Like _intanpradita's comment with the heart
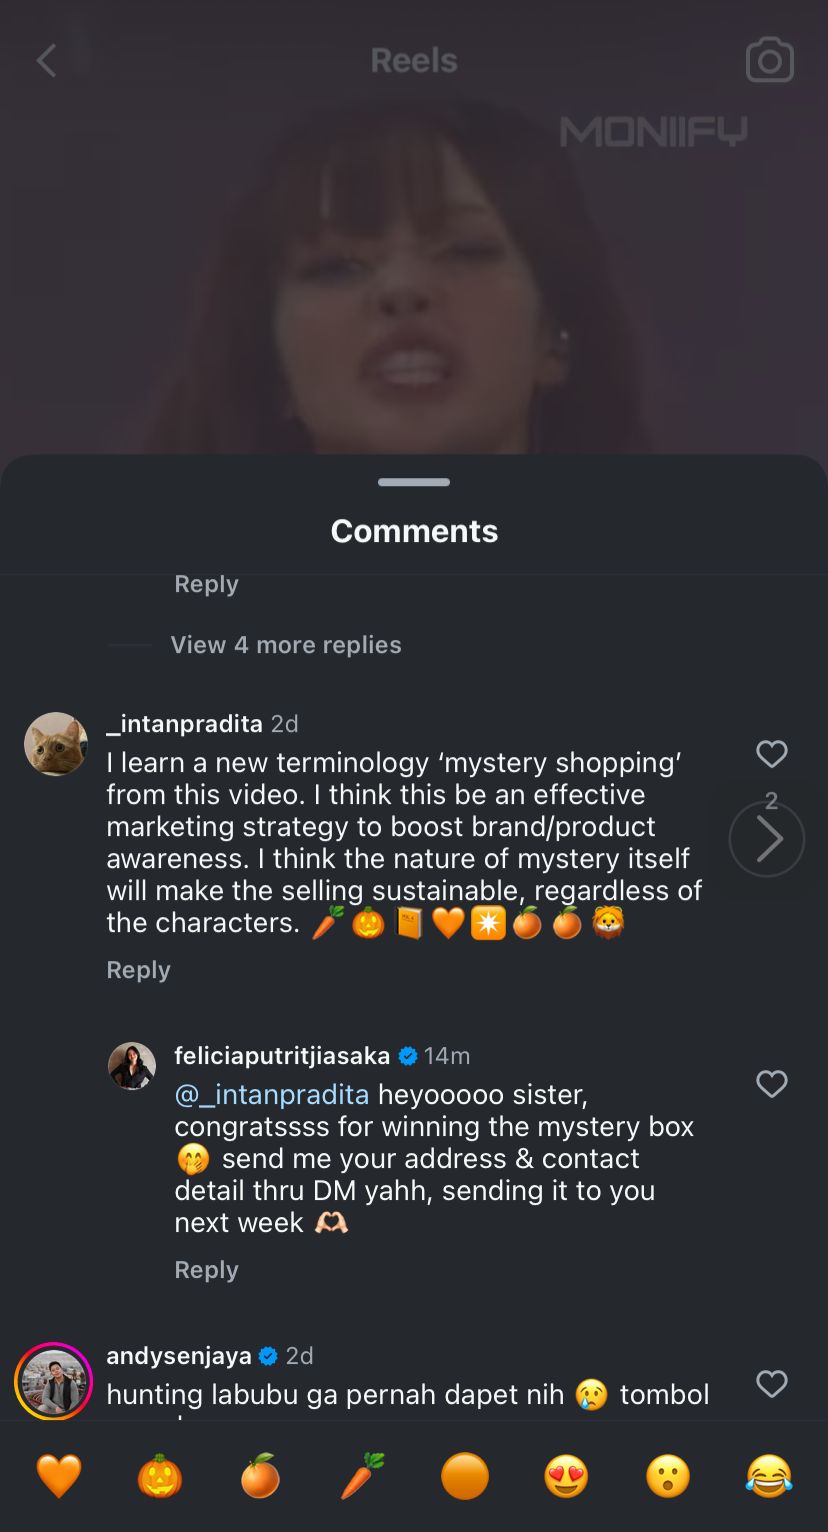Screen dimensions: 828x1532 pos(771,754)
